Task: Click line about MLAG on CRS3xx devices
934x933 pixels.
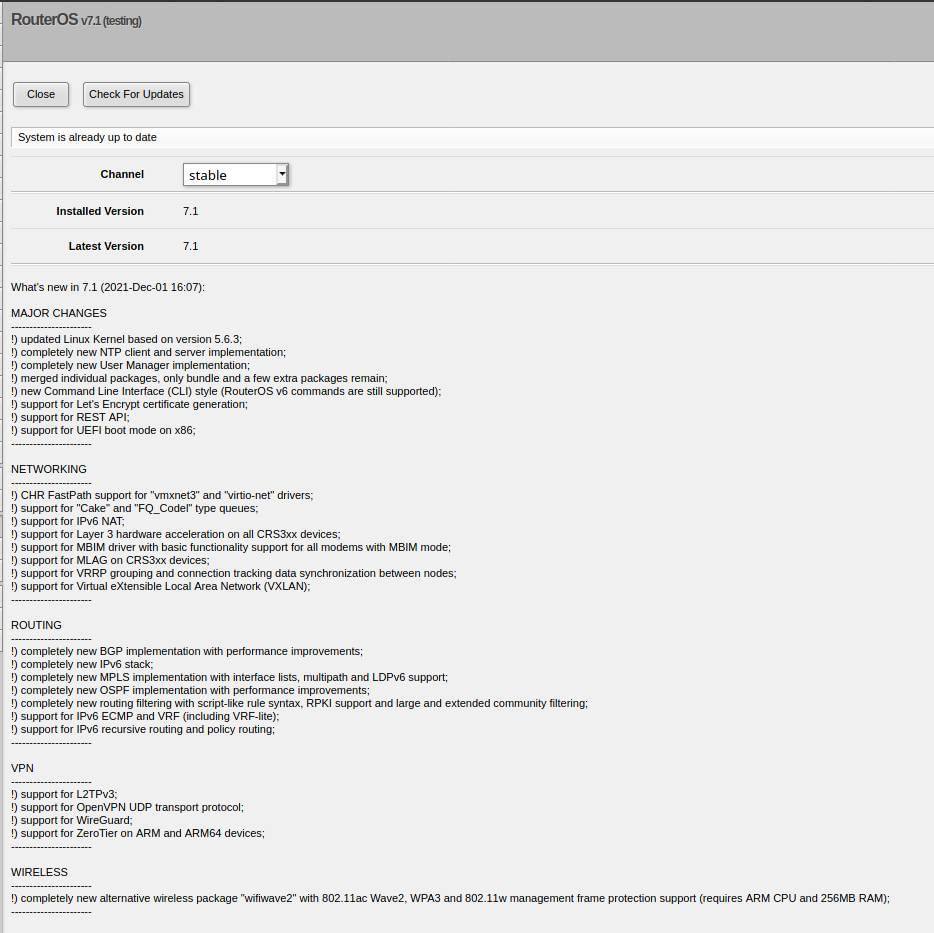Action: pos(110,560)
